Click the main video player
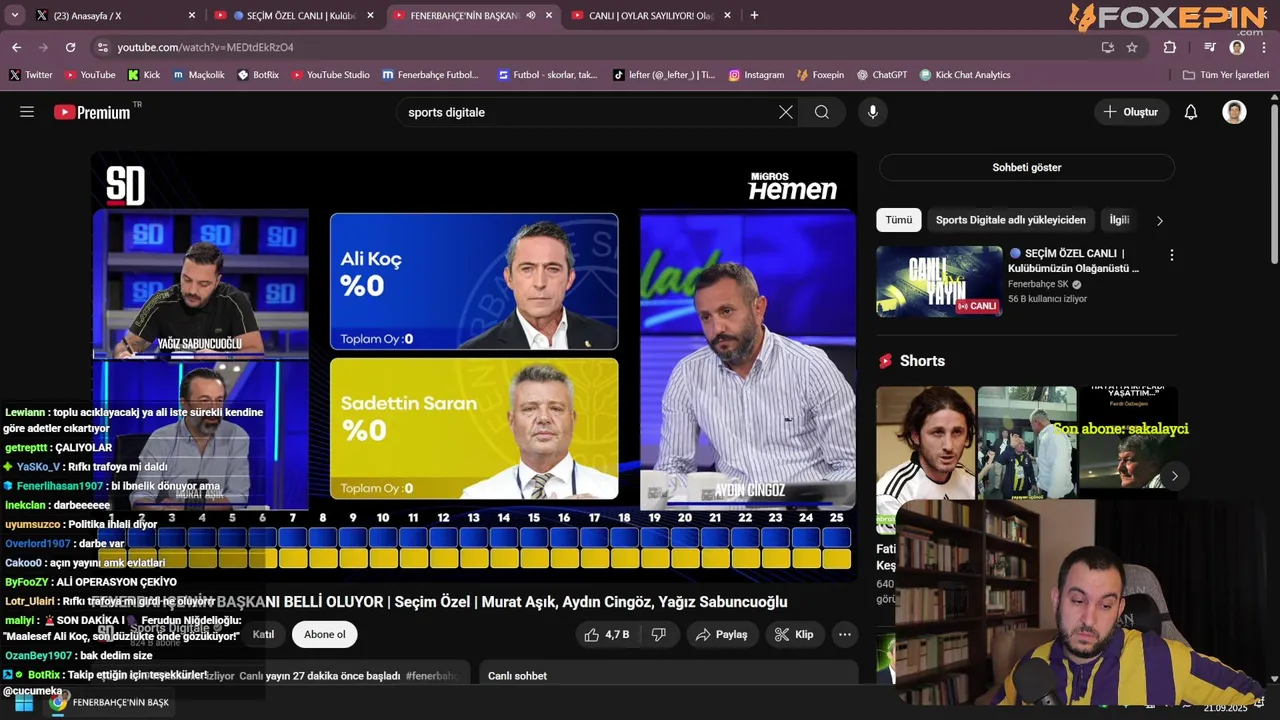 coord(474,366)
